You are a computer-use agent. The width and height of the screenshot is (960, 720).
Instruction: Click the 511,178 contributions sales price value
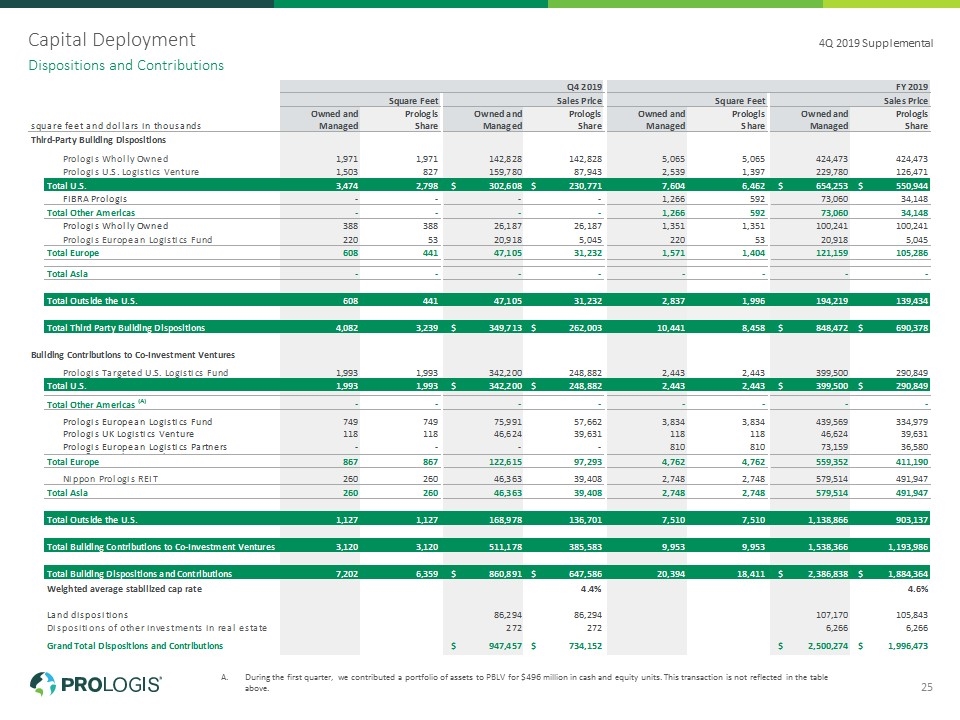tap(505, 547)
